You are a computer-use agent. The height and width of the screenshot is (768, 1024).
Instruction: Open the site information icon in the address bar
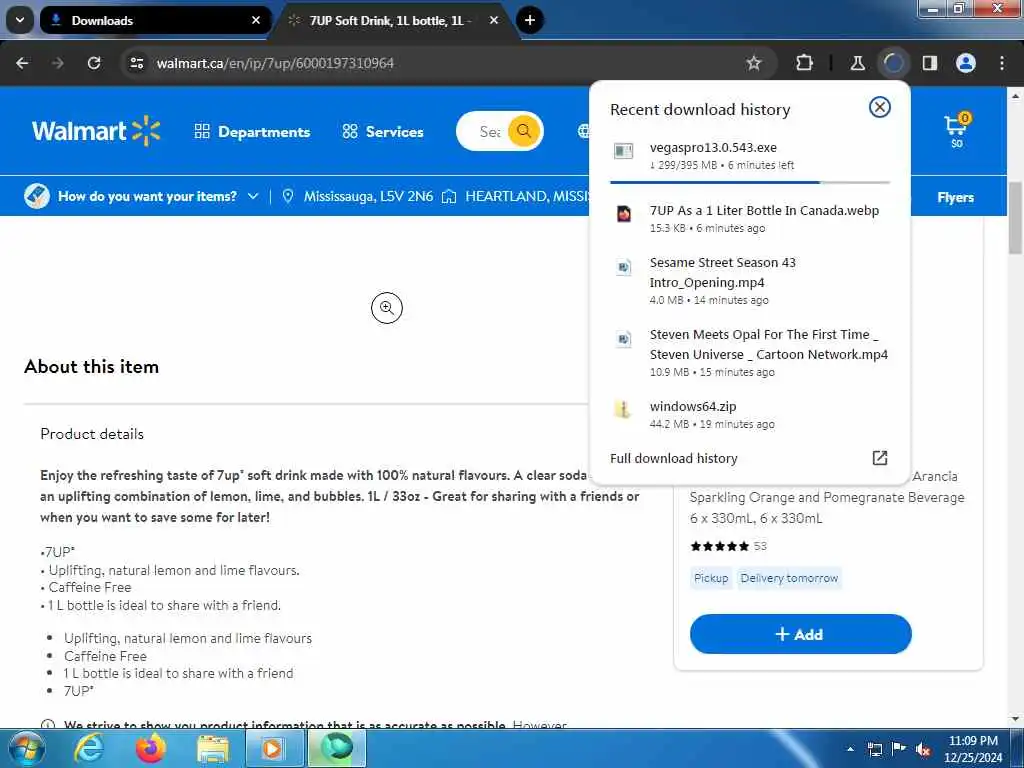point(136,63)
